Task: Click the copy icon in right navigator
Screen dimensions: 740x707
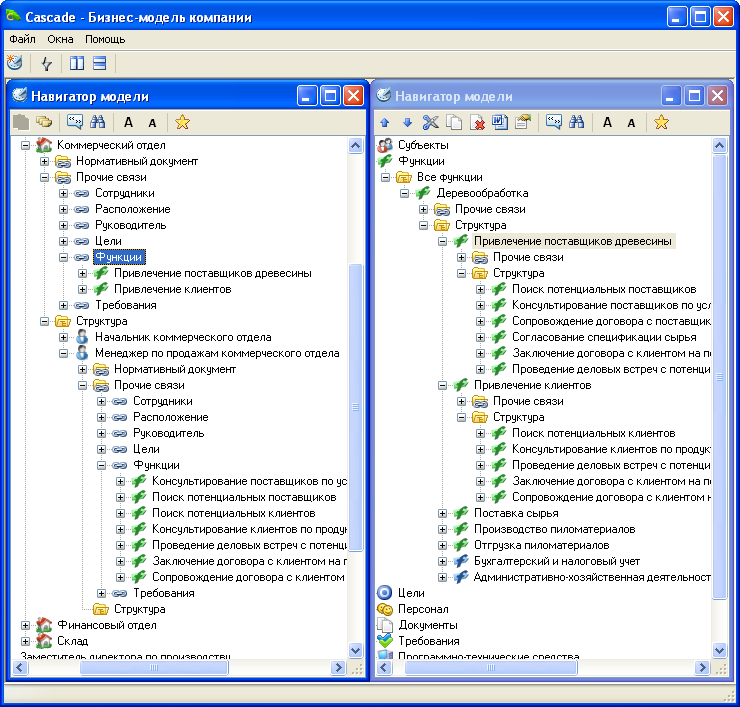Action: tap(454, 123)
